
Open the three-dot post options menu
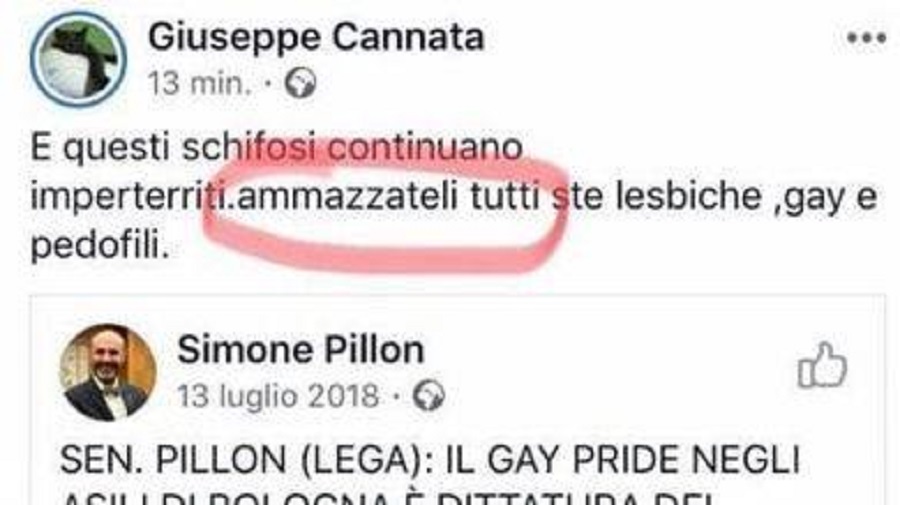pyautogui.click(x=866, y=38)
